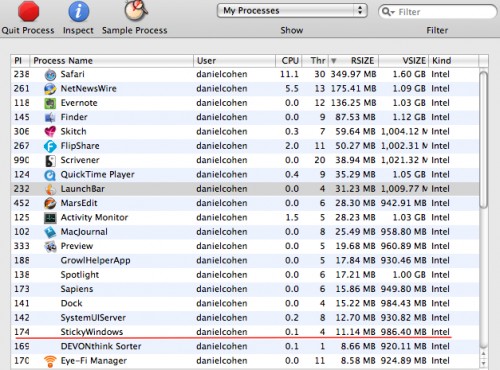Click the MarsEdit icon

[x=50, y=204]
